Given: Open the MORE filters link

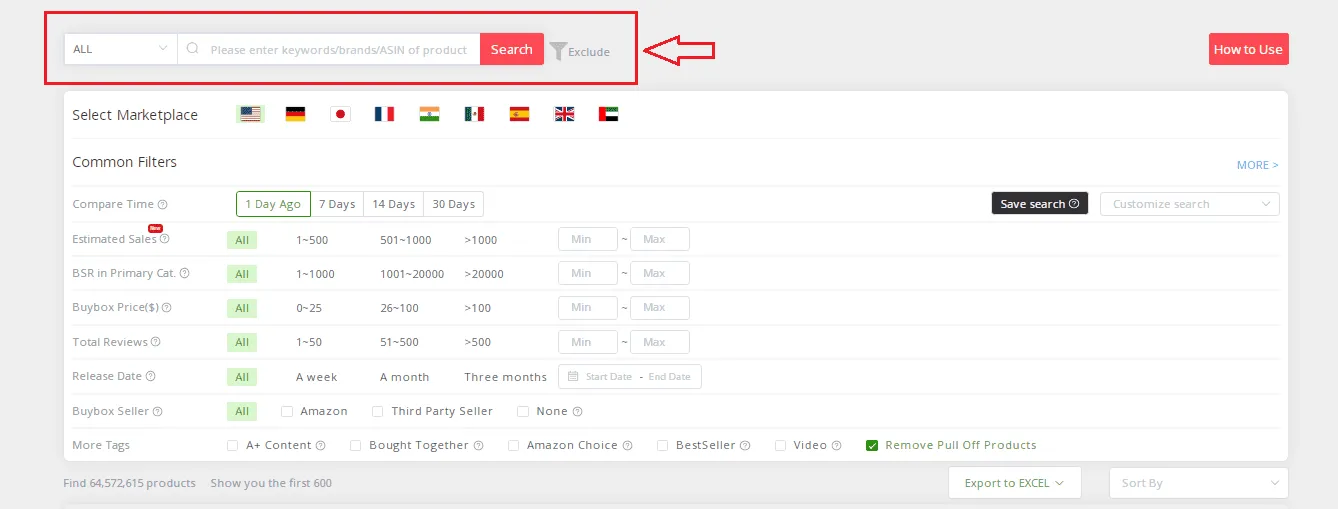Looking at the screenshot, I should 1257,165.
